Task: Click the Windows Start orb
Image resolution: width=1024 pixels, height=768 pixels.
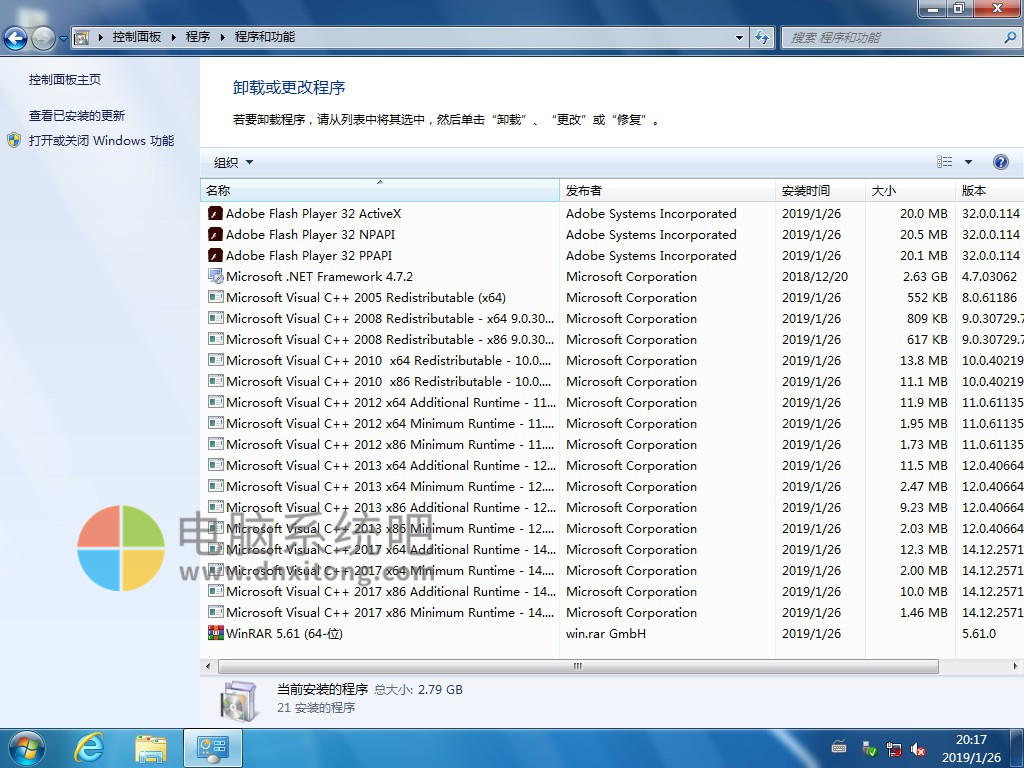Action: pos(25,747)
